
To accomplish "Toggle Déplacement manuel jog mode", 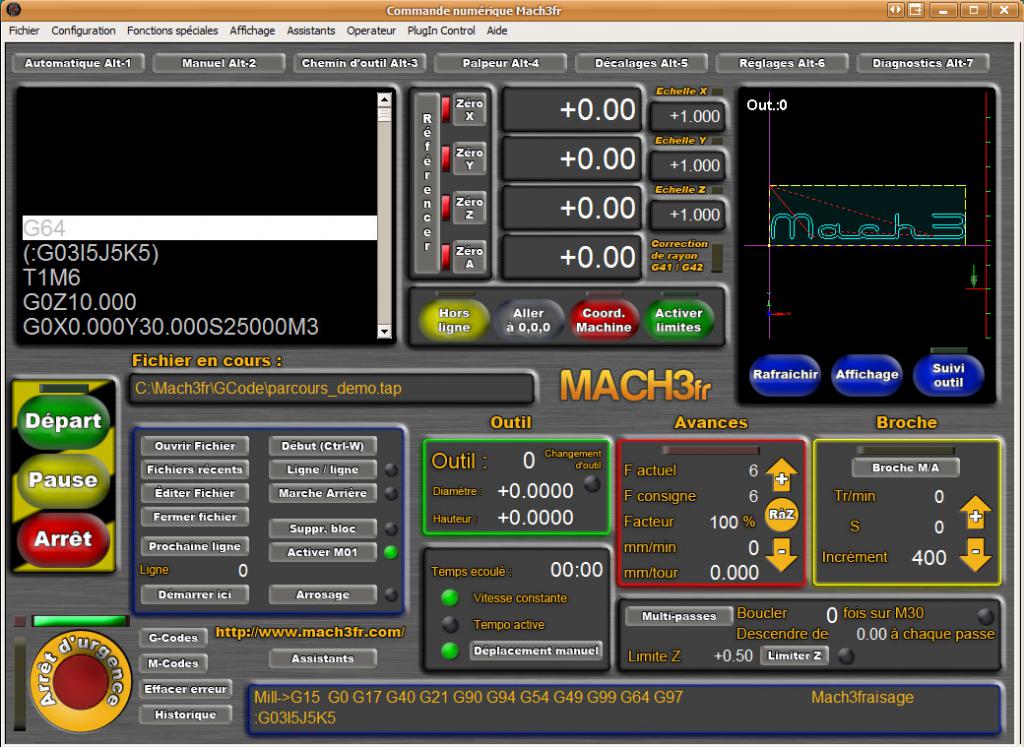I will point(536,650).
